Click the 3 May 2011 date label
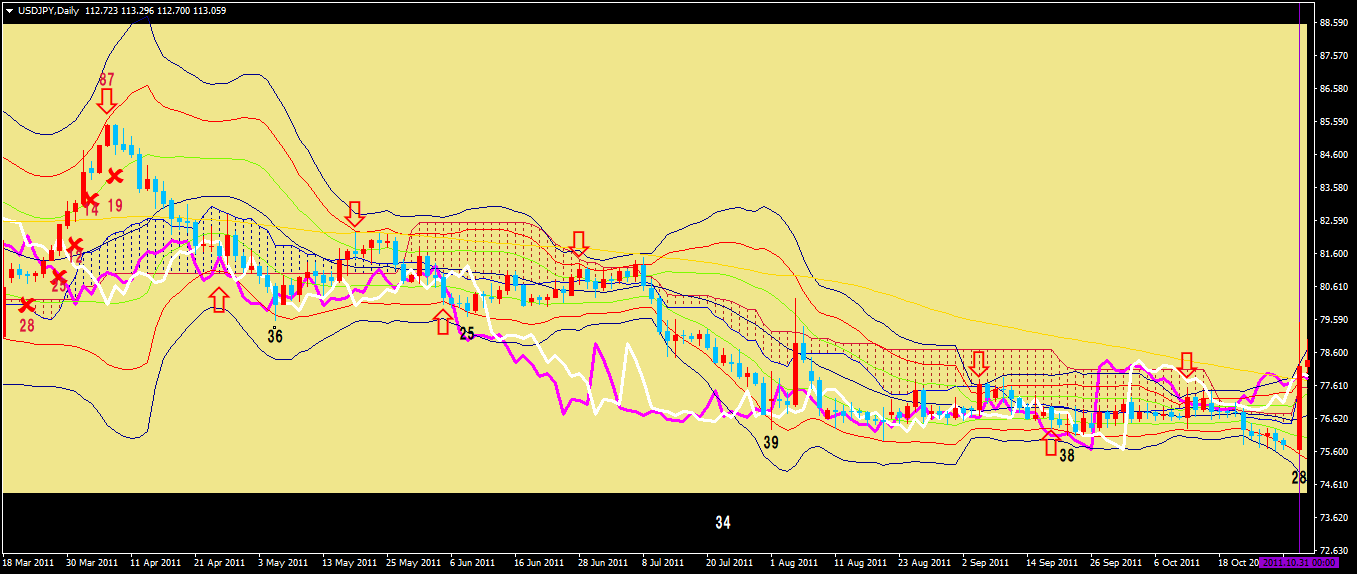The width and height of the screenshot is (1357, 574). pos(283,563)
